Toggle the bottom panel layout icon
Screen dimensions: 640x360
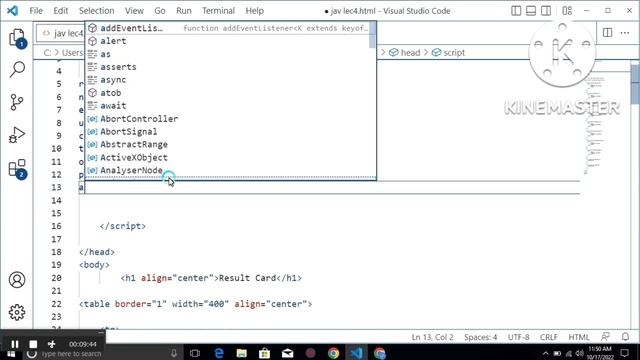[531, 11]
